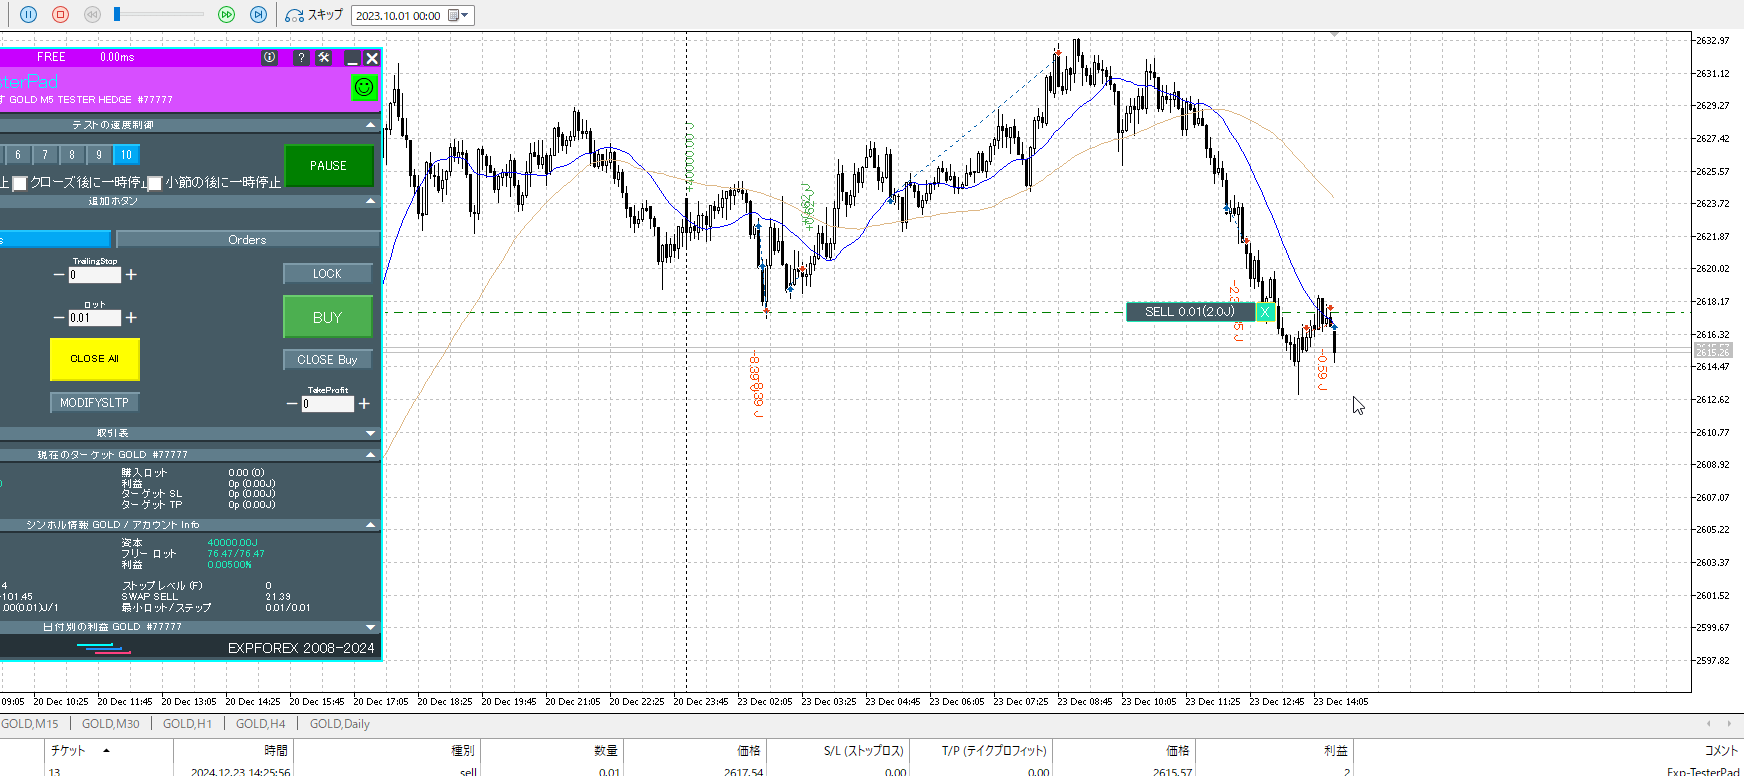This screenshot has height=776, width=1744.
Task: Switch to the GOLD,H1 chart tab
Action: (x=187, y=724)
